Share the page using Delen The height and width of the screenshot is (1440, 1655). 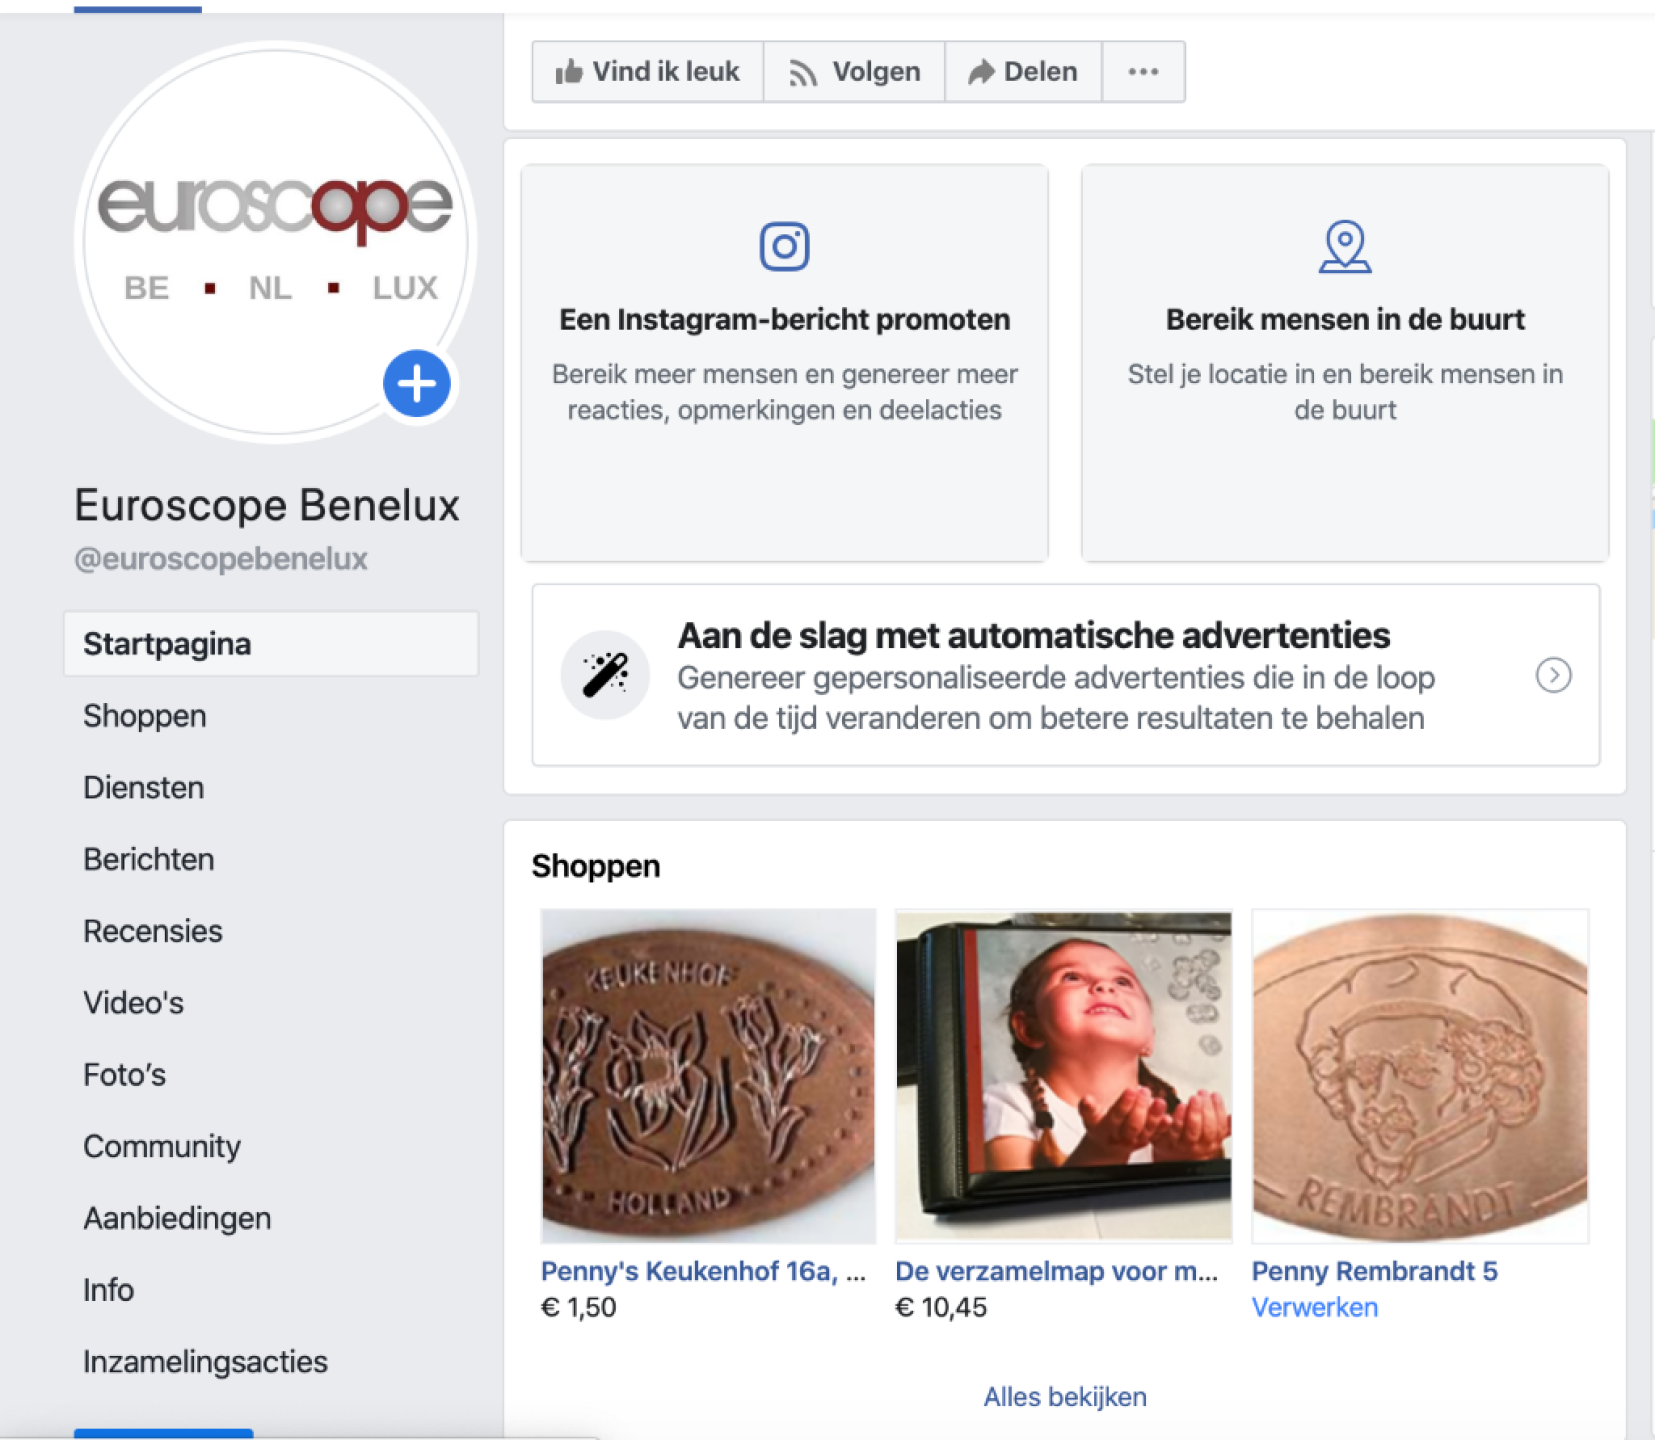tap(1023, 72)
